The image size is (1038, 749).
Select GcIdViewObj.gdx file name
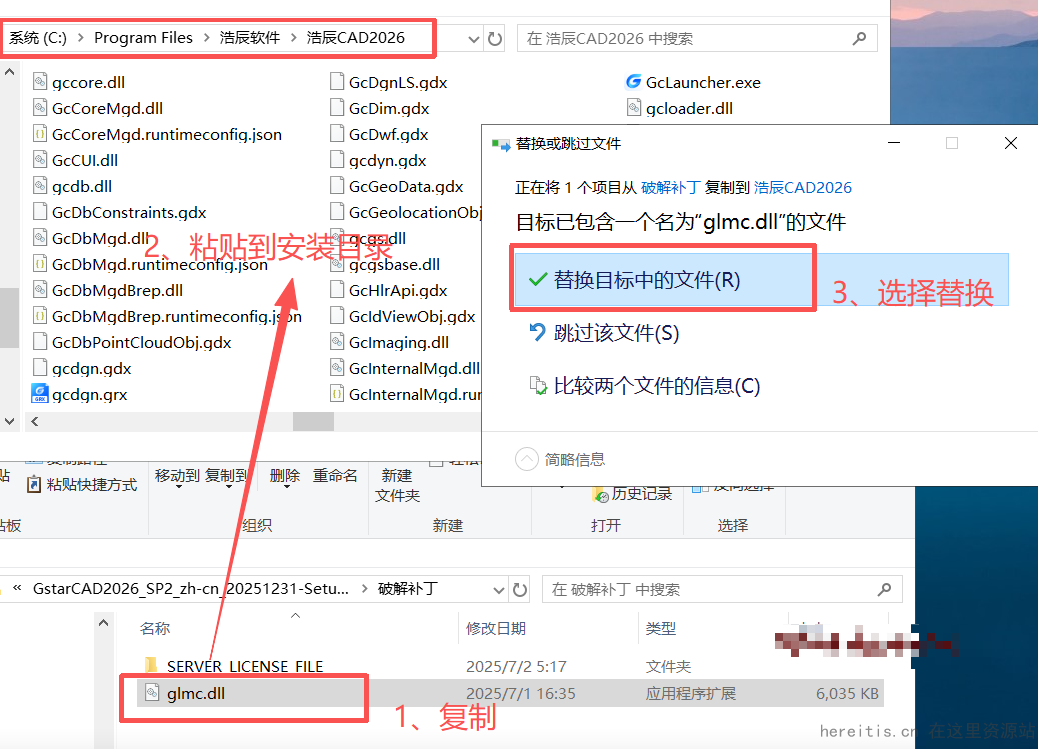[412, 316]
